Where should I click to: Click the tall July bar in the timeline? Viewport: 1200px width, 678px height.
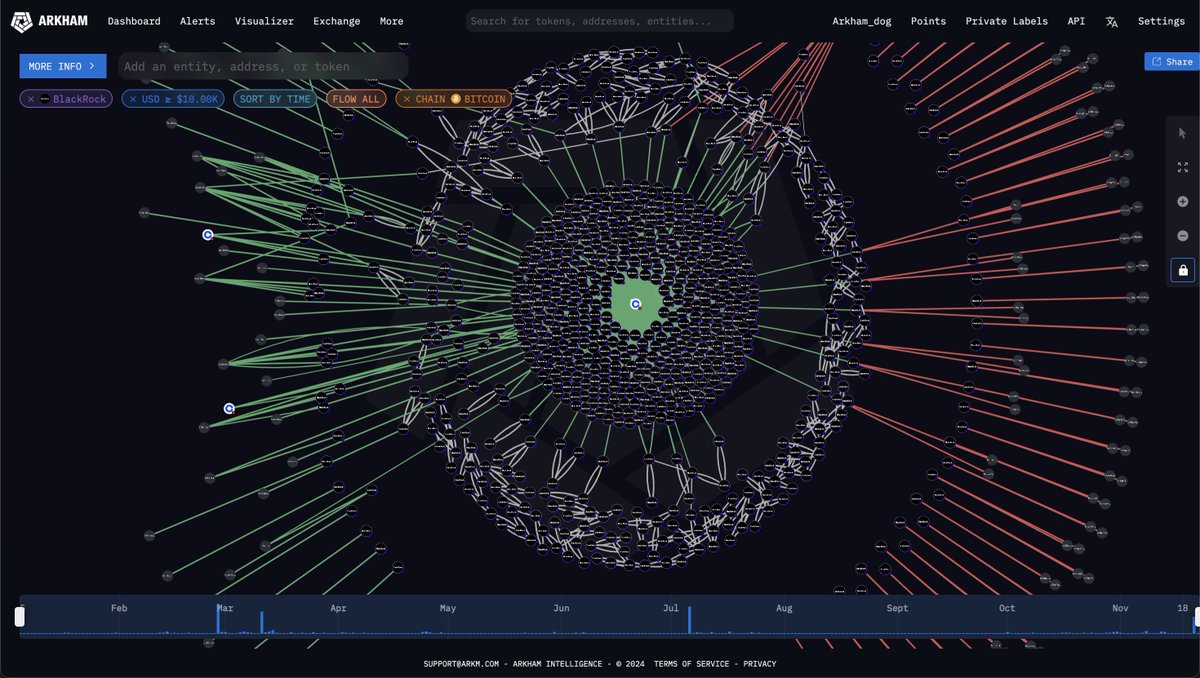pyautogui.click(x=690, y=619)
